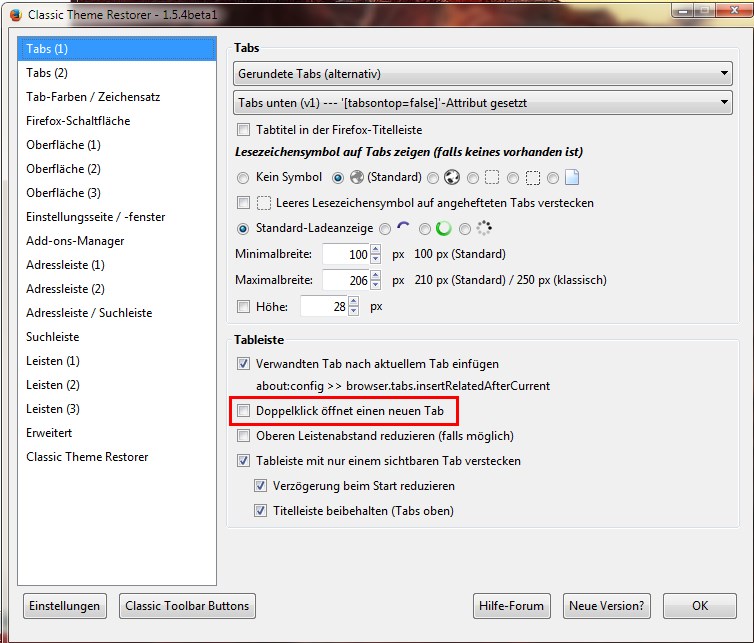This screenshot has width=754, height=643.
Task: Click the dashed-square icon beside Leeres Lesezeichensymbol
Action: (x=264, y=203)
